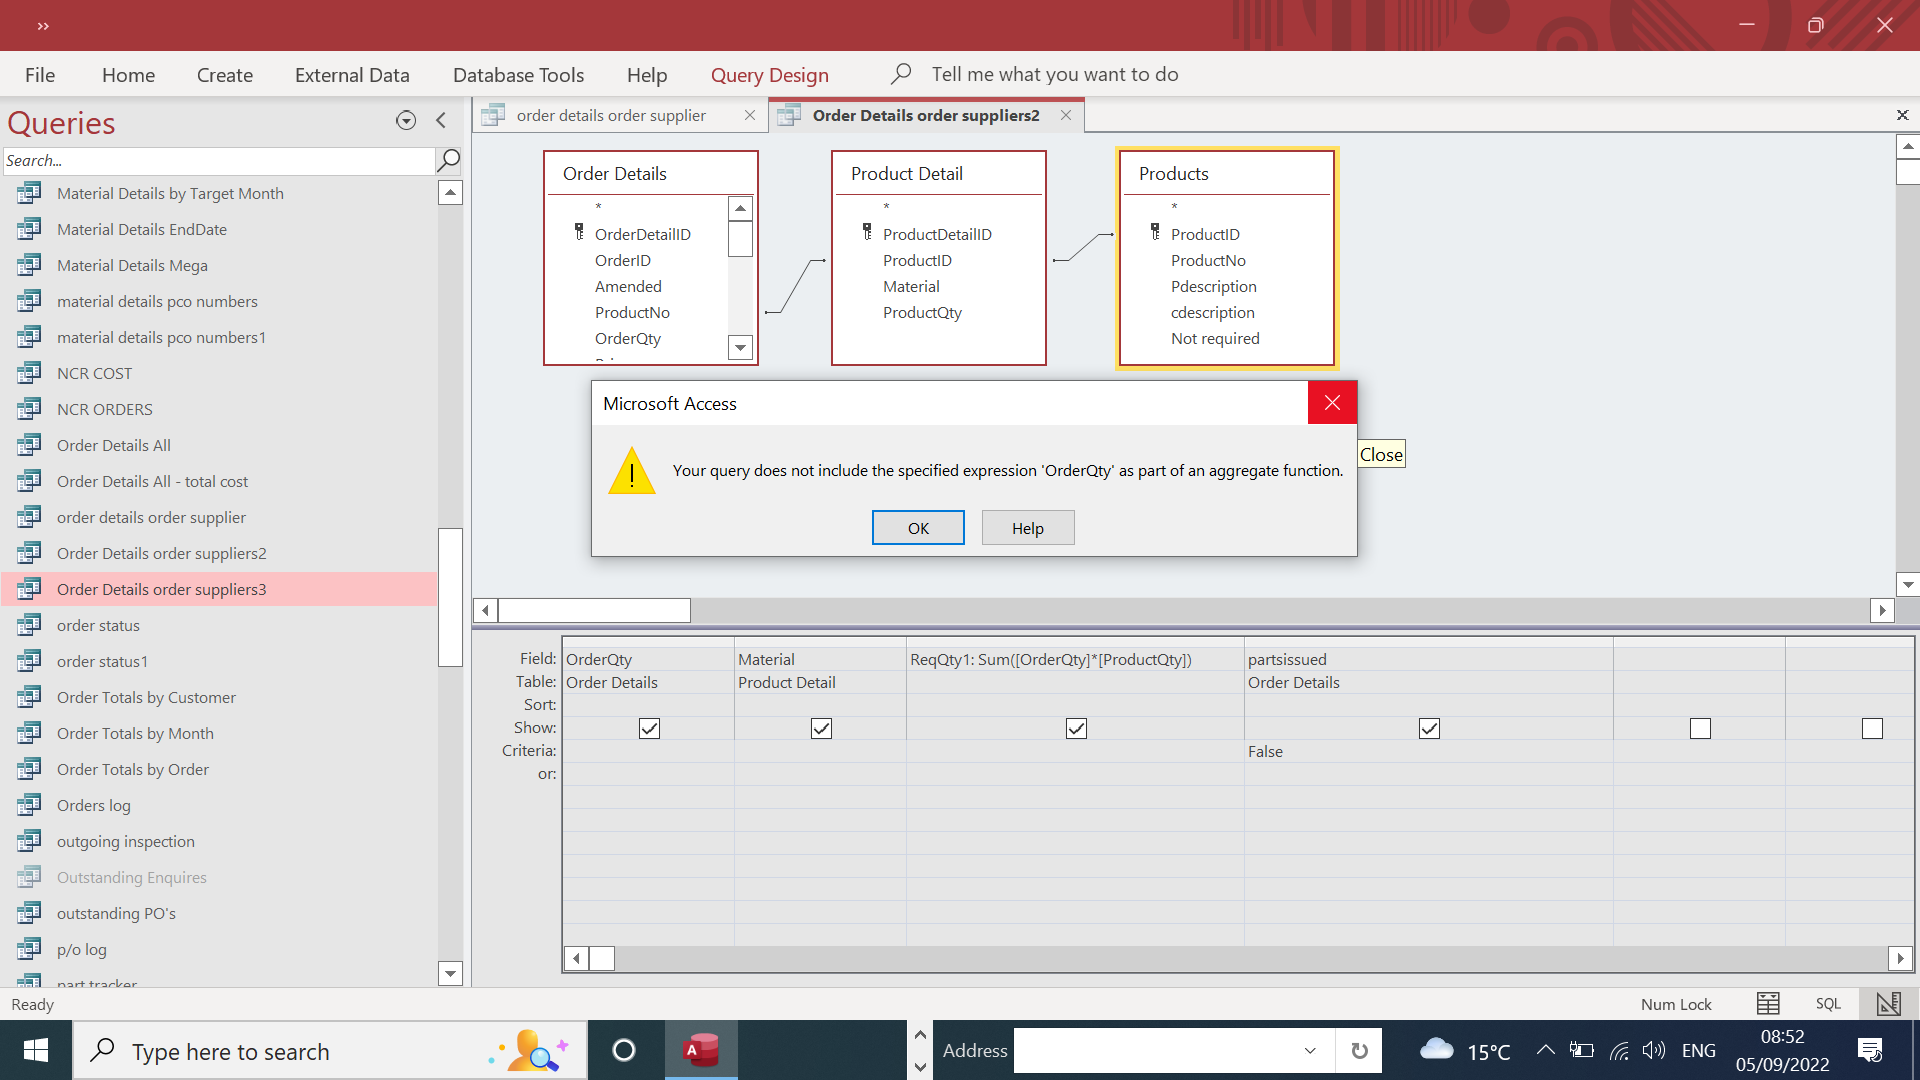Image resolution: width=1920 pixels, height=1080 pixels.
Task: Click the table pane horizontal scroll right arrow
Action: click(1882, 610)
